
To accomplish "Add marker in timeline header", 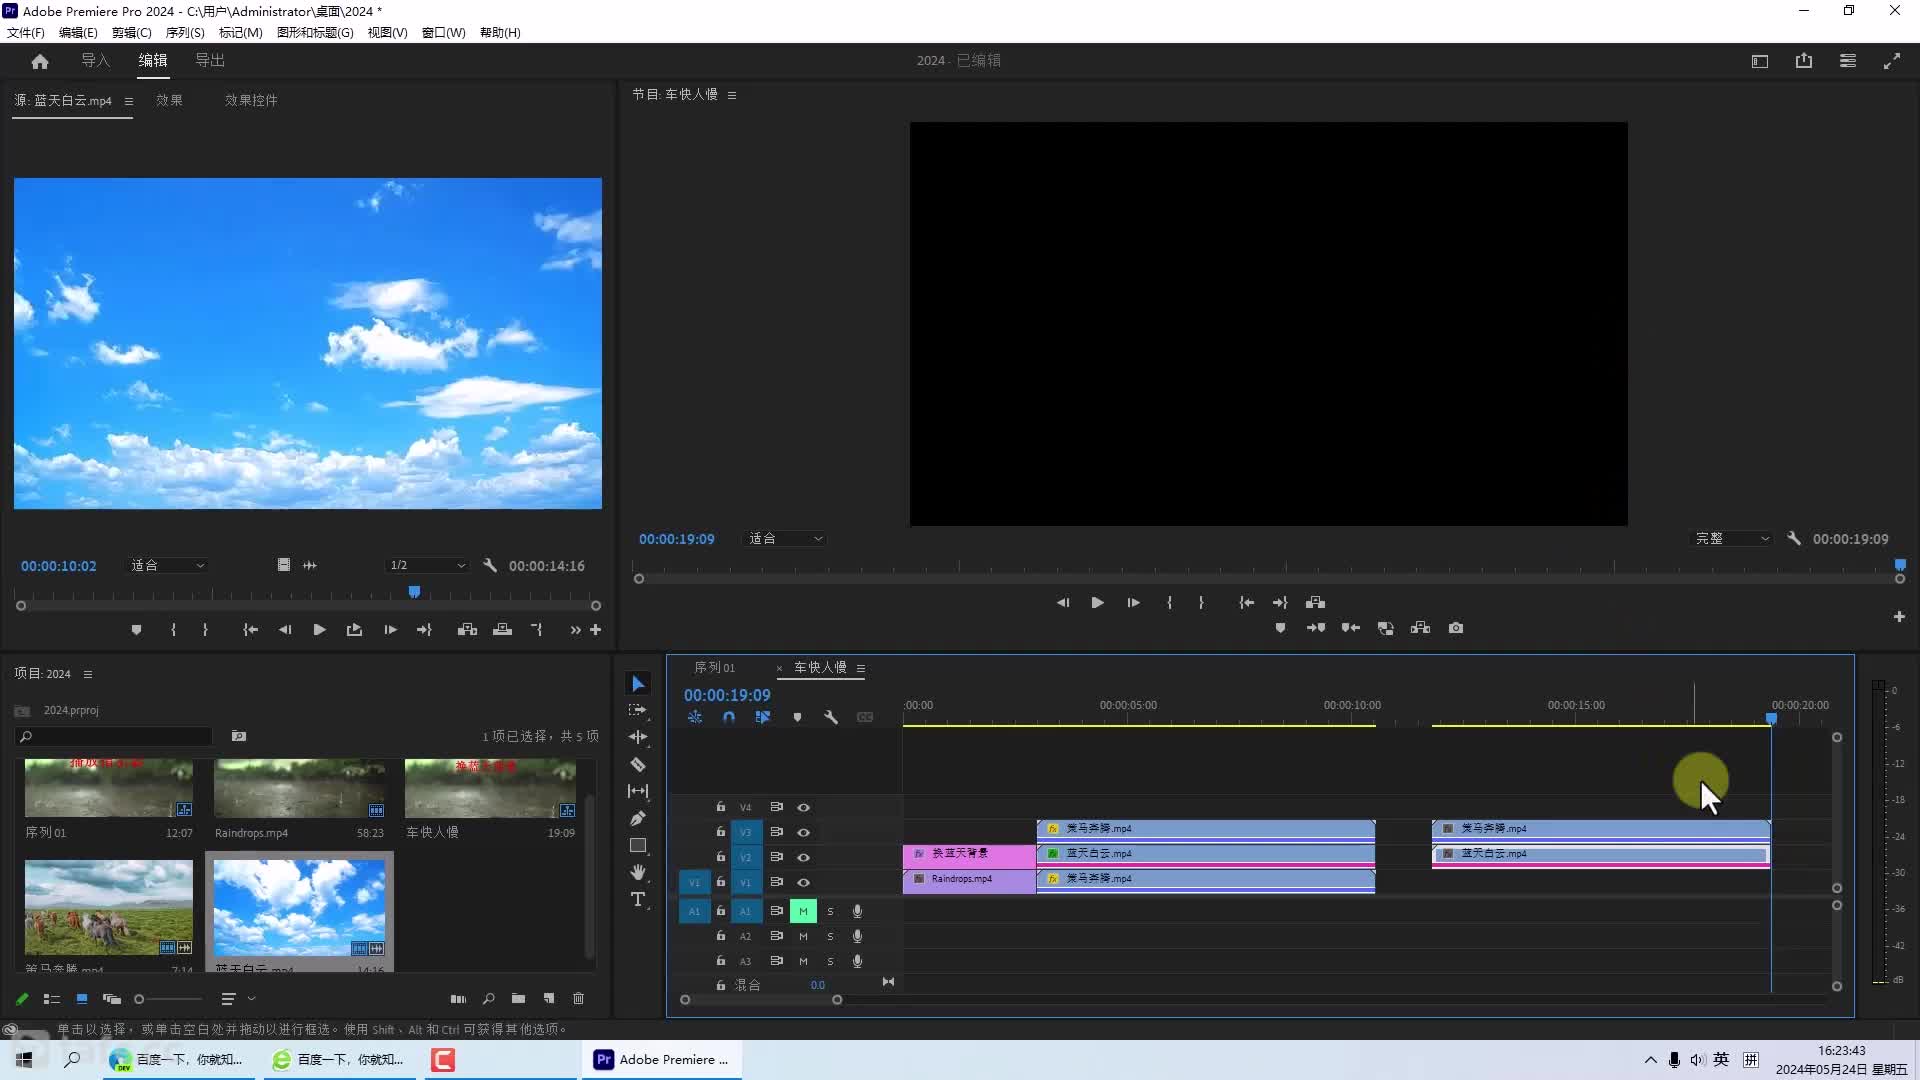I will (x=797, y=717).
